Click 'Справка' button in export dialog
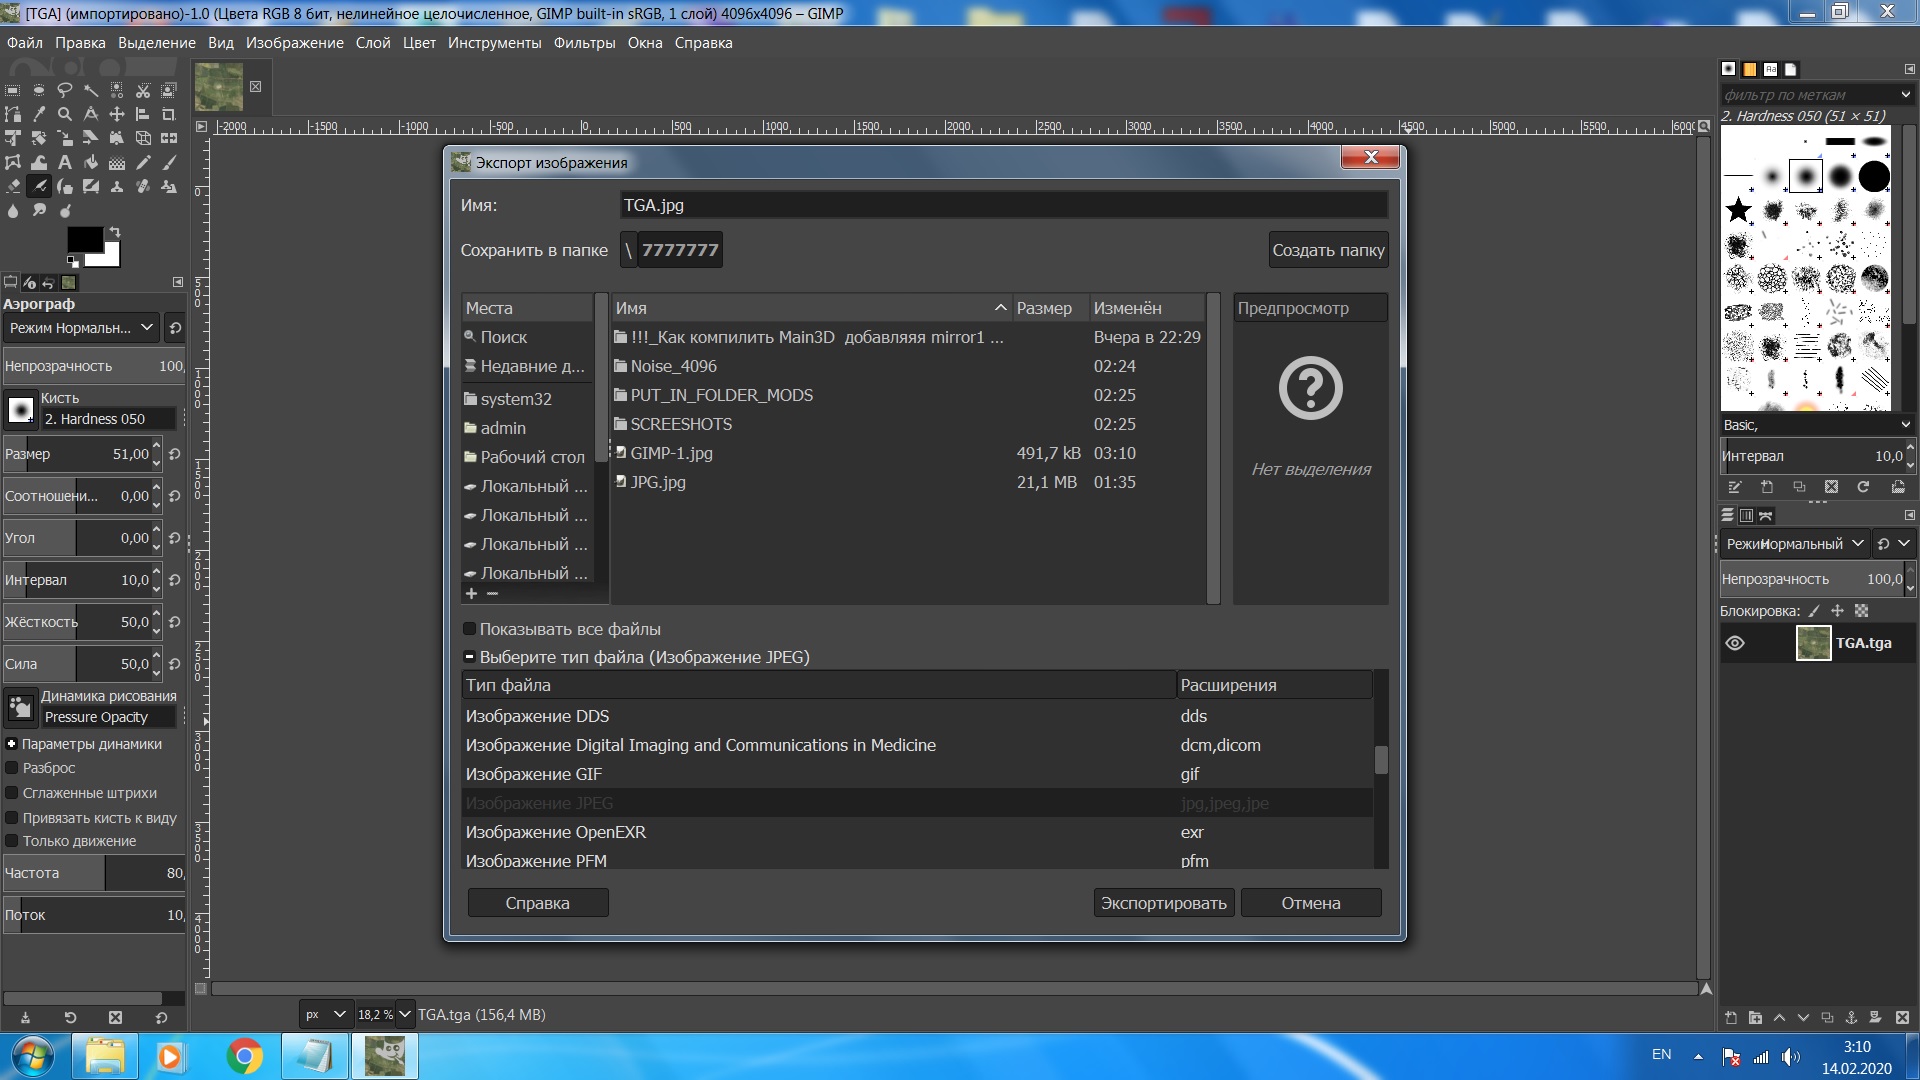Viewport: 1920px width, 1080px height. click(537, 903)
